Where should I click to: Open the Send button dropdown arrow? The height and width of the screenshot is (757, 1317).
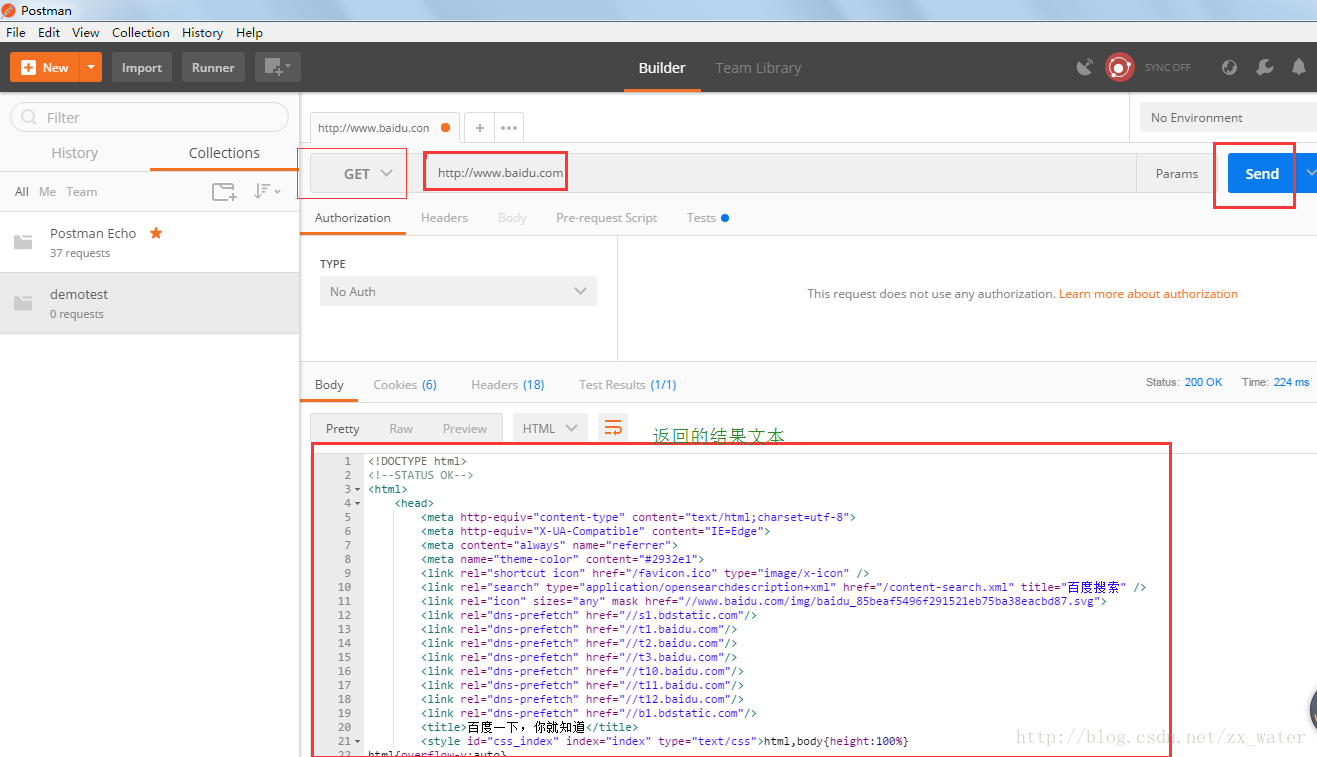click(x=1310, y=173)
